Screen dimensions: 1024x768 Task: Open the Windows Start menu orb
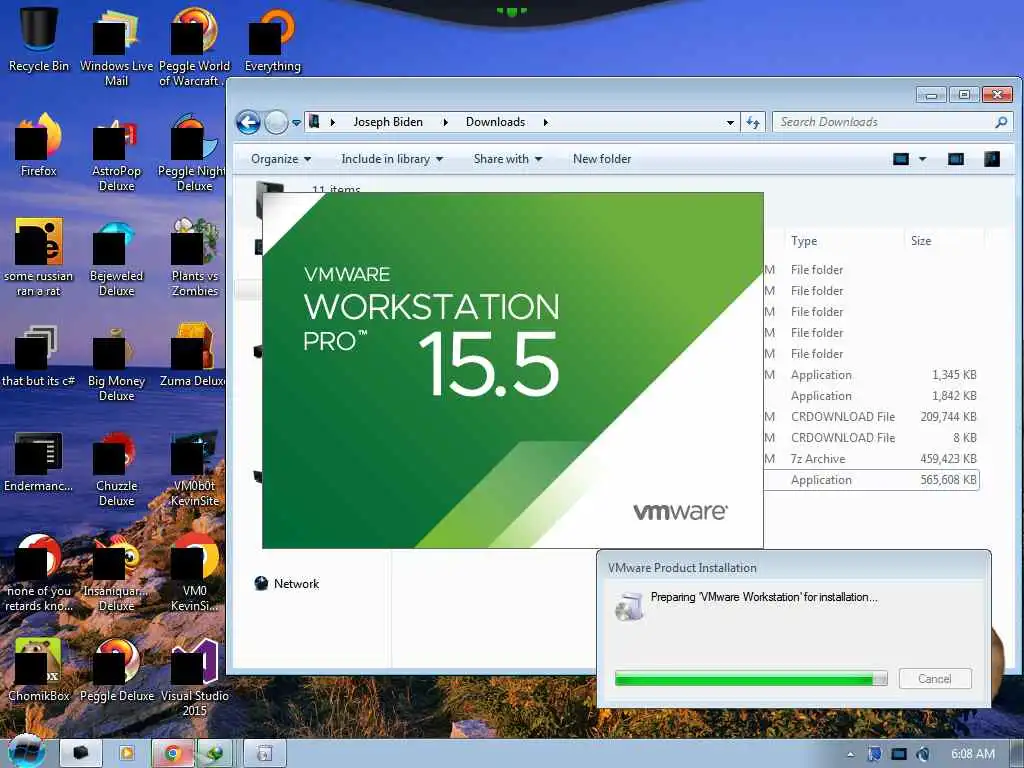tap(26, 752)
